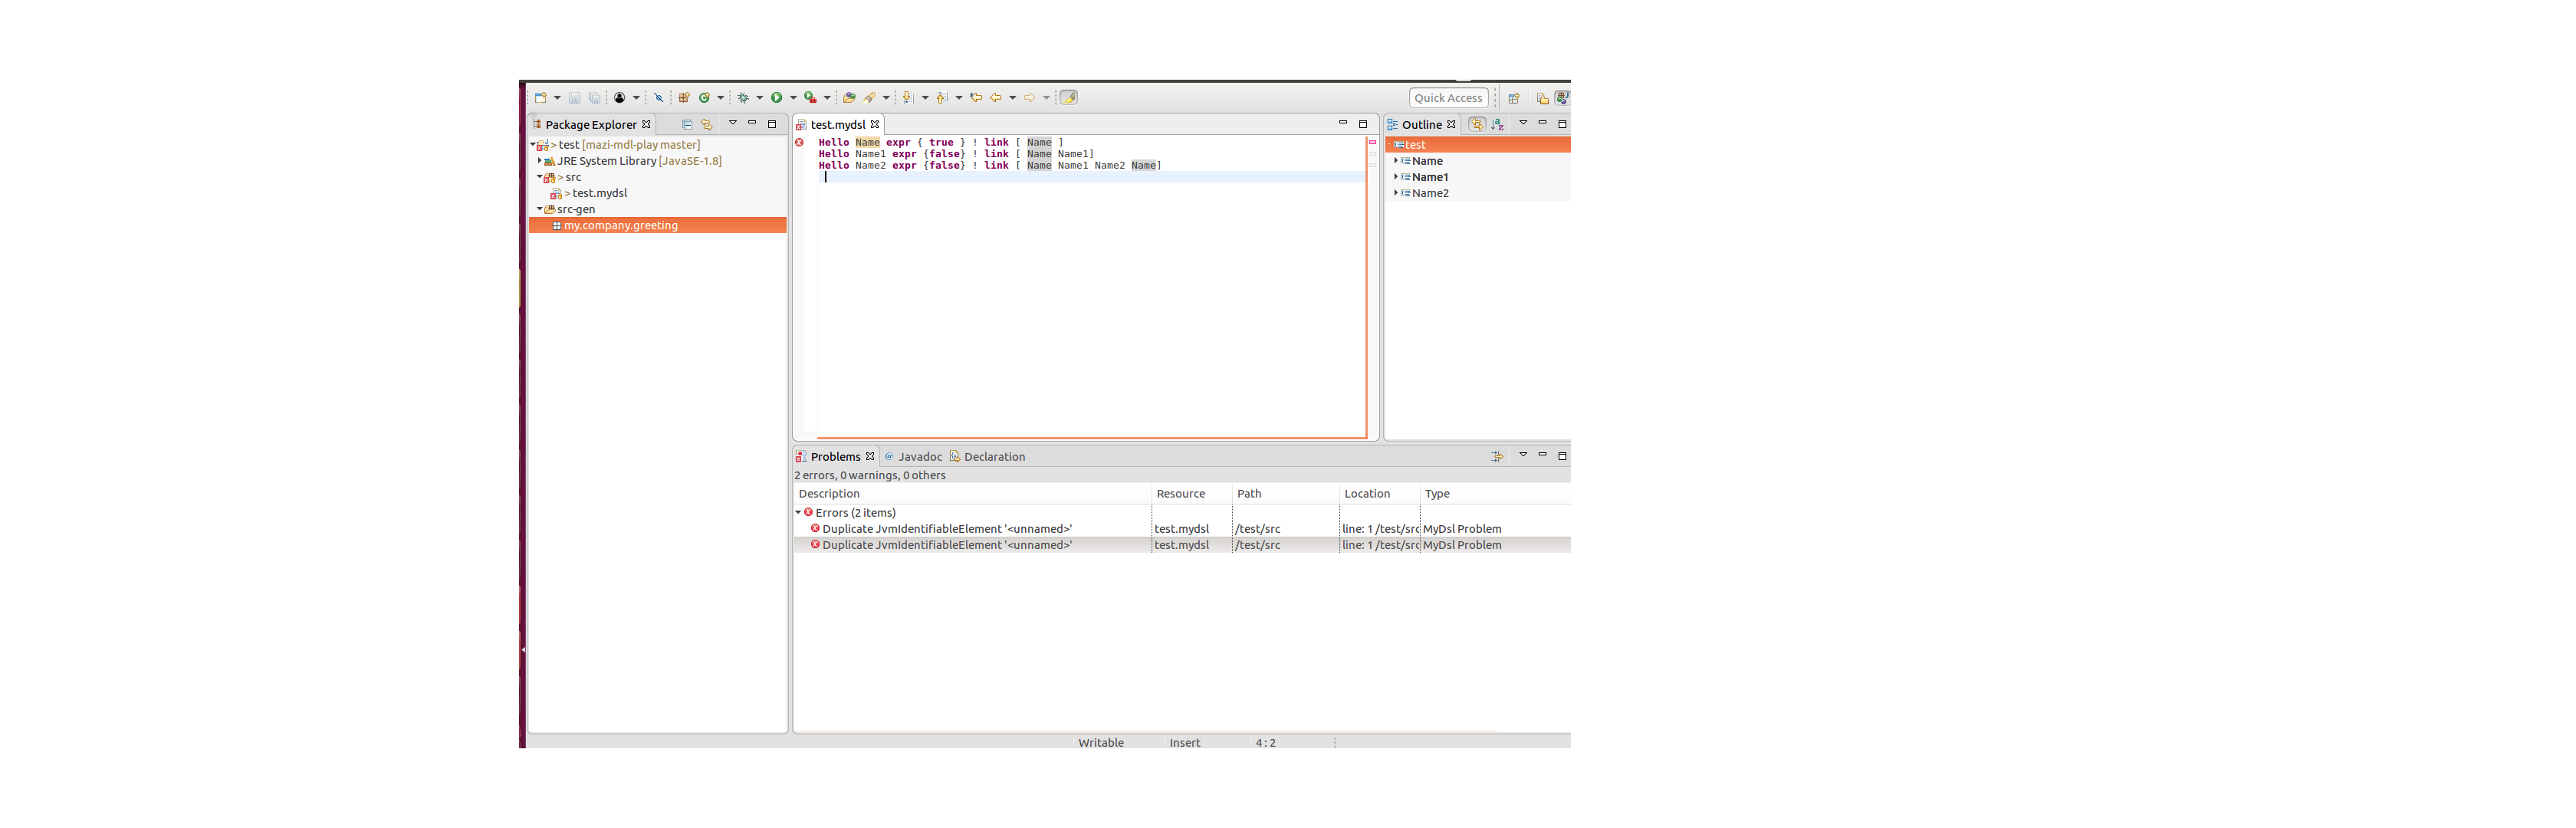Open Outline view menu triangle
The image size is (2576, 828).
[x=1523, y=123]
